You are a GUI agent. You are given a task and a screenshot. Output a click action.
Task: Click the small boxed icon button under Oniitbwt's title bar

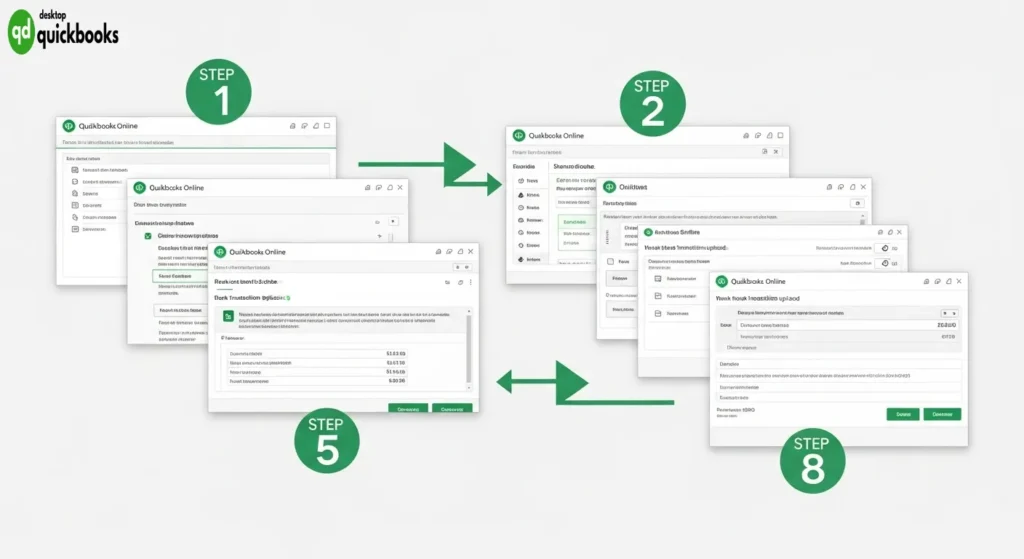click(x=857, y=203)
